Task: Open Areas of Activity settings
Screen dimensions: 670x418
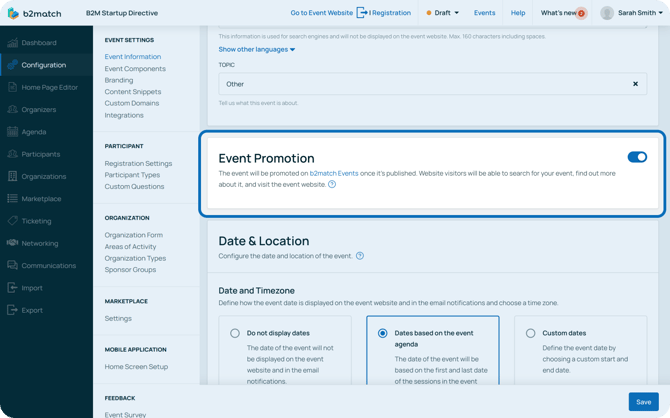Action: pos(130,246)
